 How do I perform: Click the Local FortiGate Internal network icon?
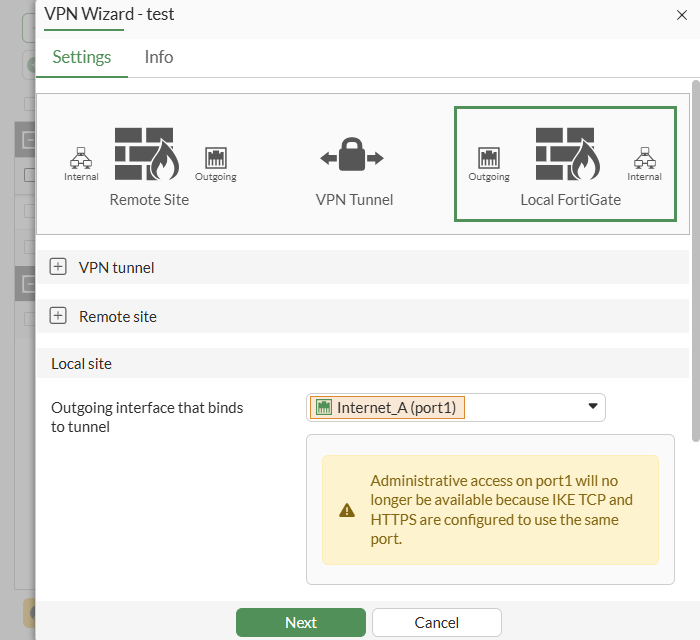tap(644, 158)
